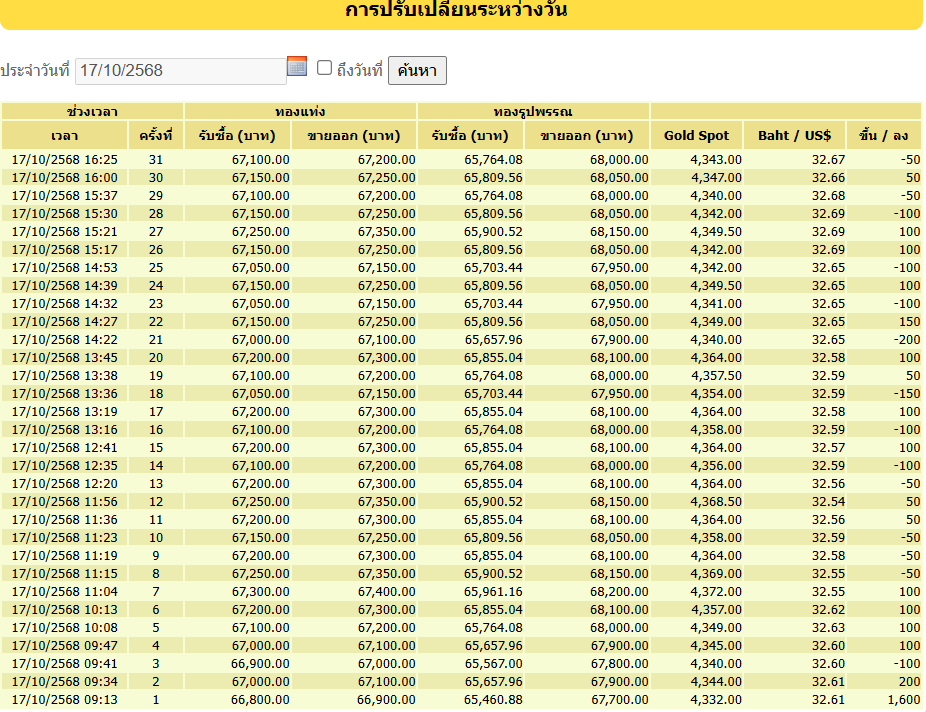Select the time cell 17/10/2568 09:13
Screen dimensions: 926x712
coord(64,700)
